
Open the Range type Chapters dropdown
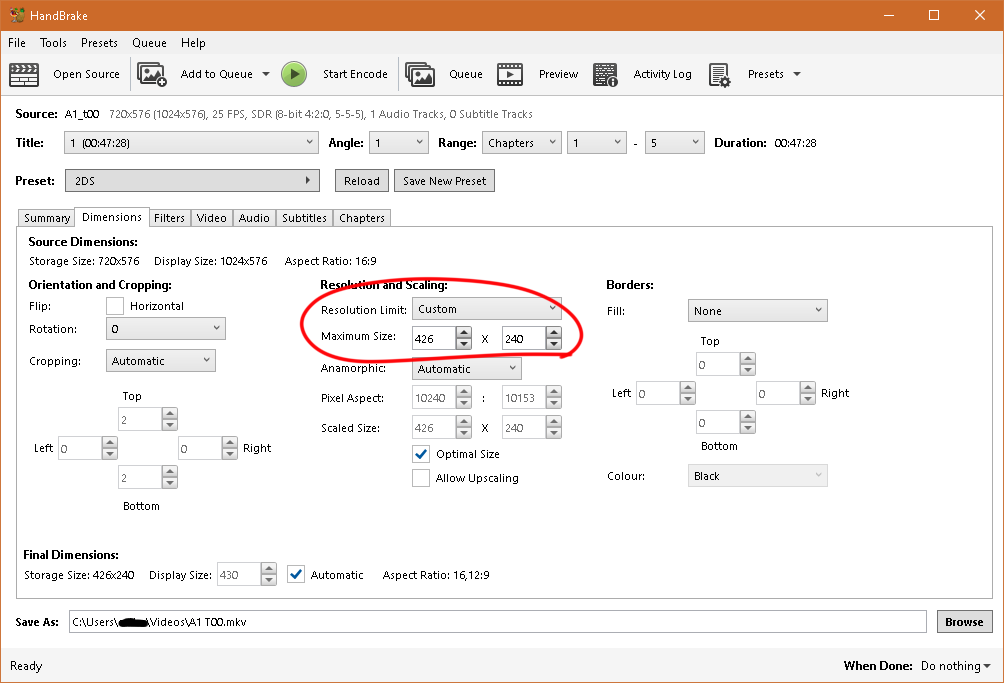coord(522,143)
